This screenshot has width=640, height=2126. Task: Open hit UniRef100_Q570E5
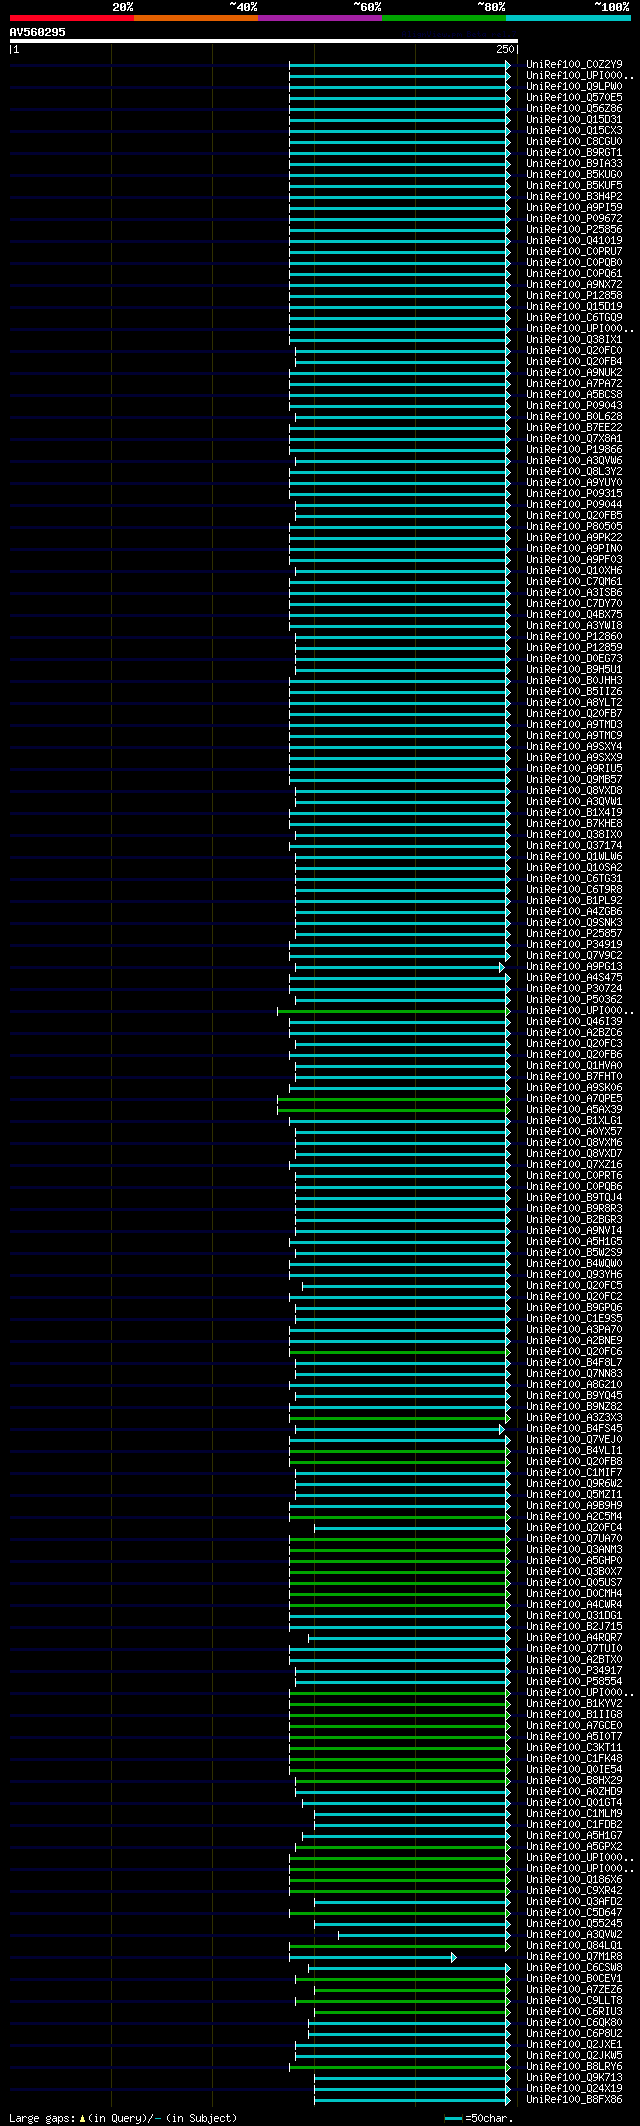(574, 97)
